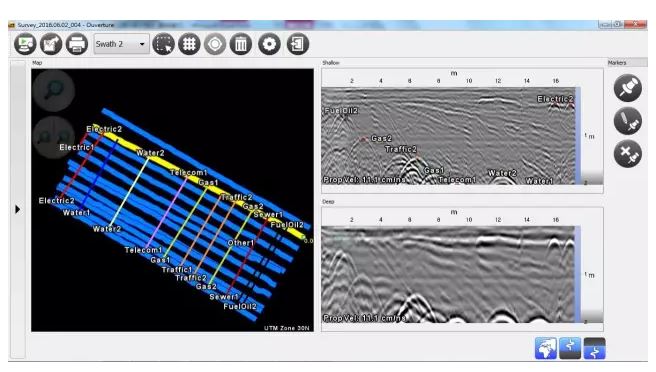
Task: Click the delete marker X button
Action: [x=628, y=154]
